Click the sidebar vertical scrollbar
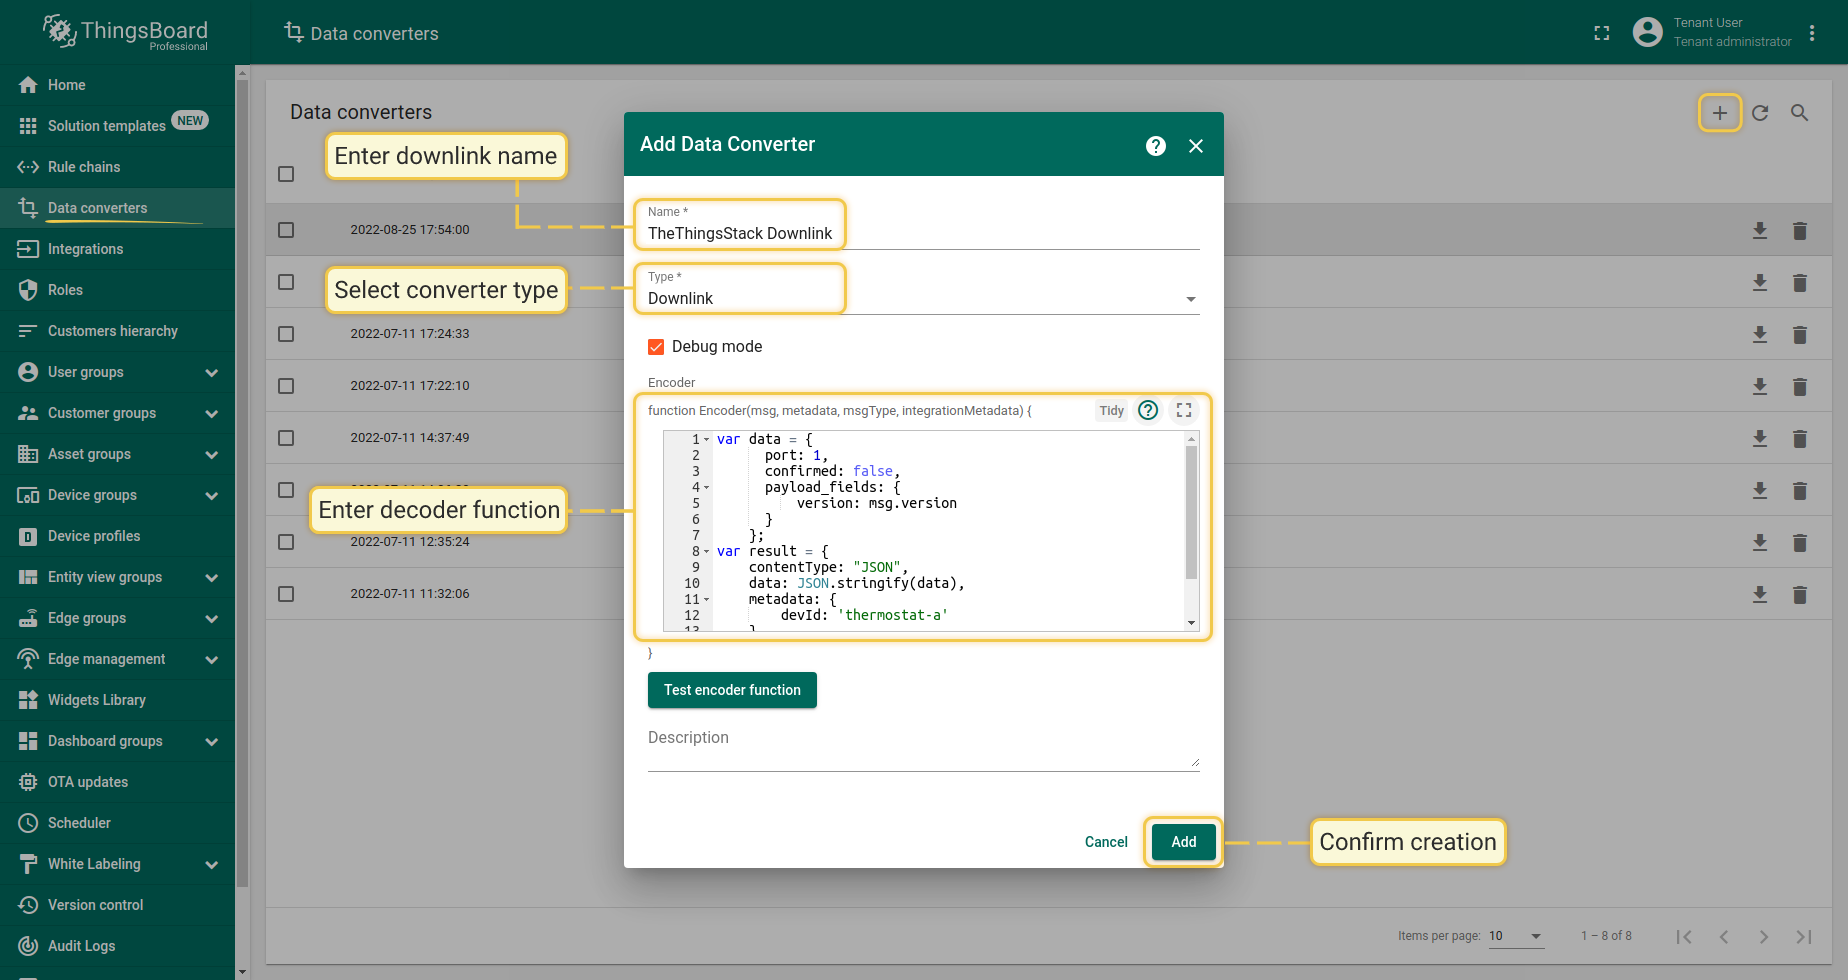This screenshot has height=980, width=1848. click(242, 484)
